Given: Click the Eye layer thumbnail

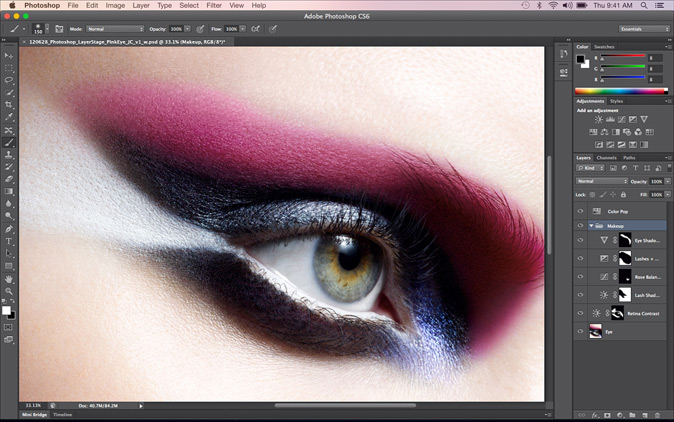Looking at the screenshot, I should (x=595, y=330).
